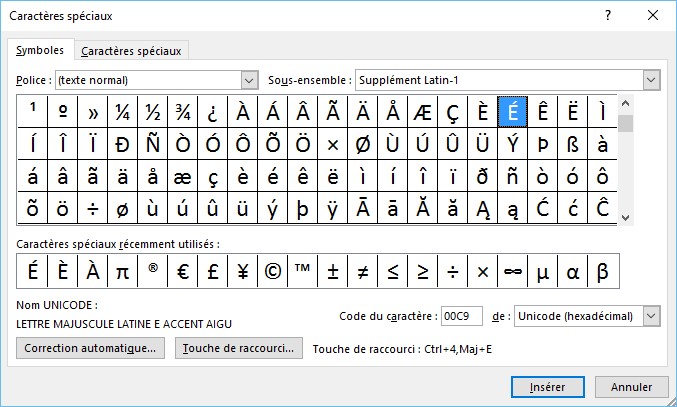Select À in the recently used row
This screenshot has height=407, width=677.
click(x=93, y=271)
